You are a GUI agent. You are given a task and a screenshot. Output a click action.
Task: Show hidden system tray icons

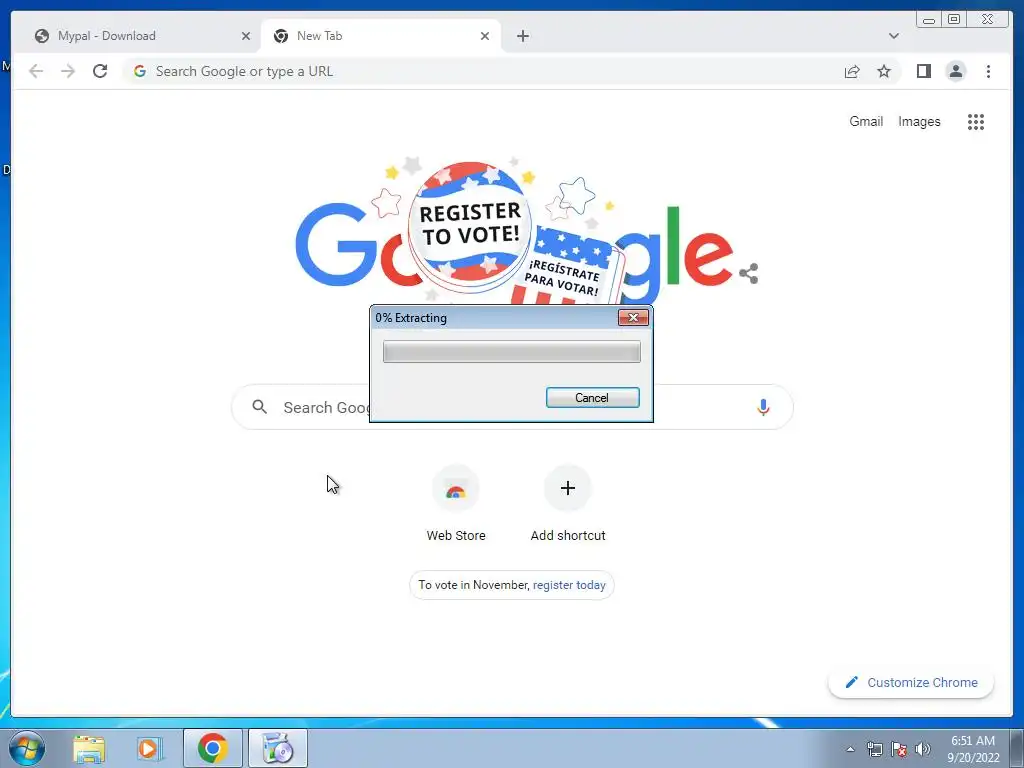point(850,749)
